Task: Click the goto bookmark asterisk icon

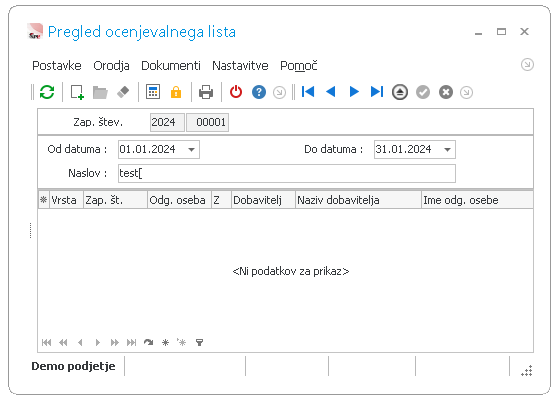Action: point(182,342)
